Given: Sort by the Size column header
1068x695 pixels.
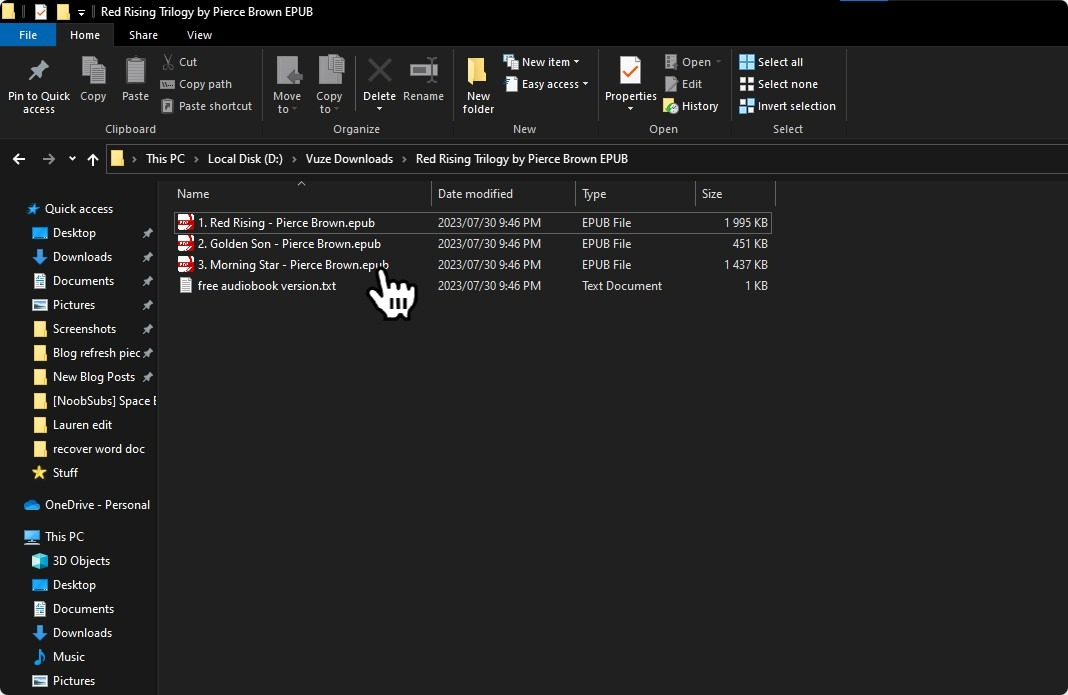Looking at the screenshot, I should tap(735, 194).
